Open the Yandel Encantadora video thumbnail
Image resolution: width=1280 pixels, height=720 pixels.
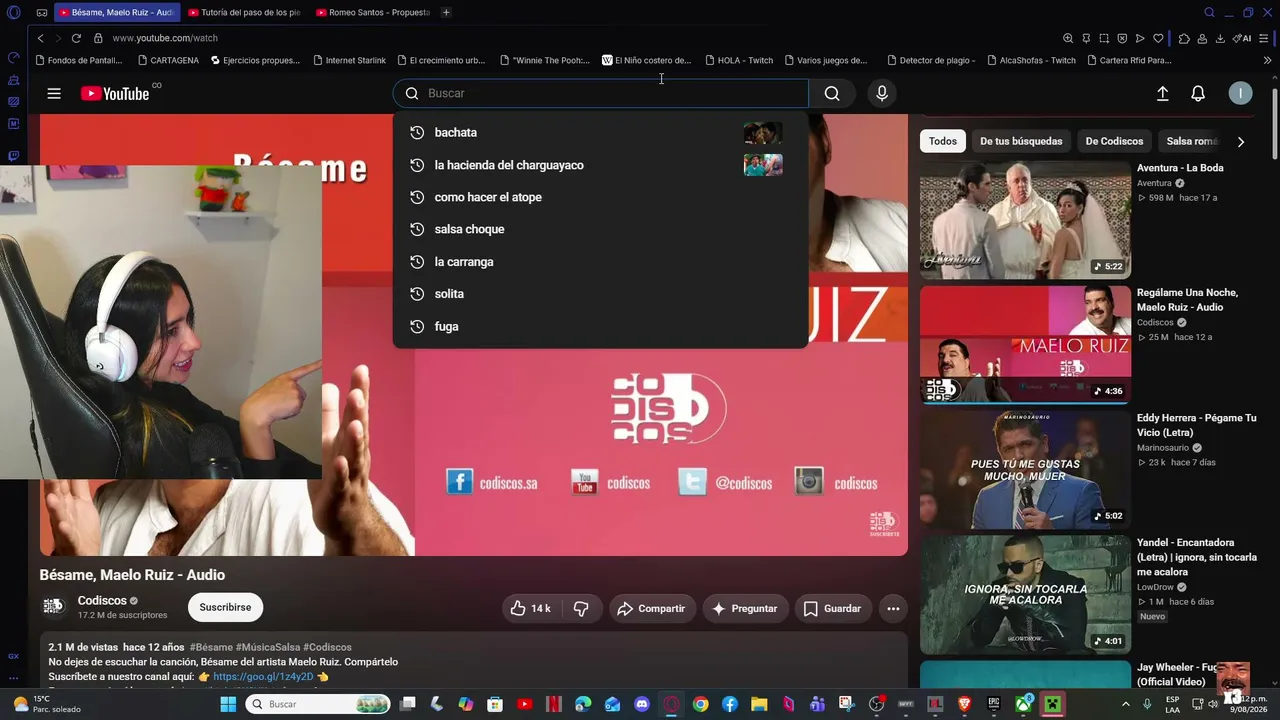[x=1025, y=594]
